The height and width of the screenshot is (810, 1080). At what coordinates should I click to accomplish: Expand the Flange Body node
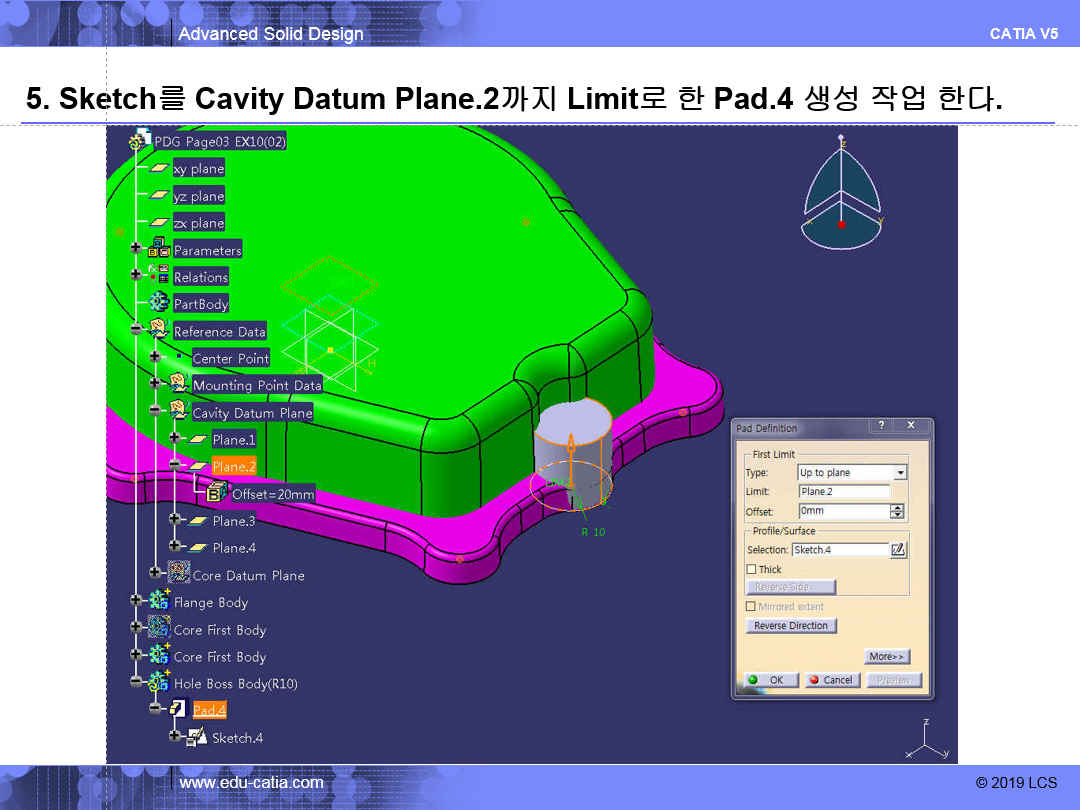136,601
